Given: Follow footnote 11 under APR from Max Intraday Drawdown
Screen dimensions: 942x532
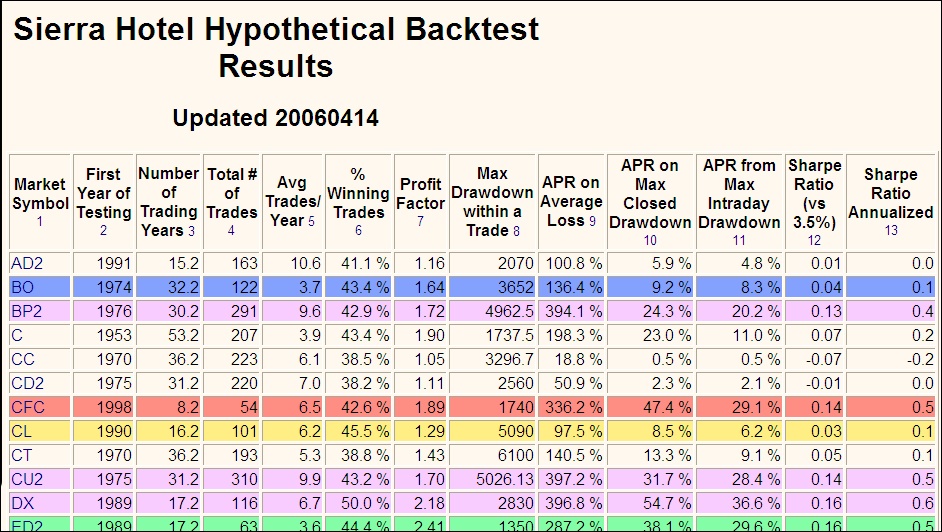Looking at the screenshot, I should [739, 241].
